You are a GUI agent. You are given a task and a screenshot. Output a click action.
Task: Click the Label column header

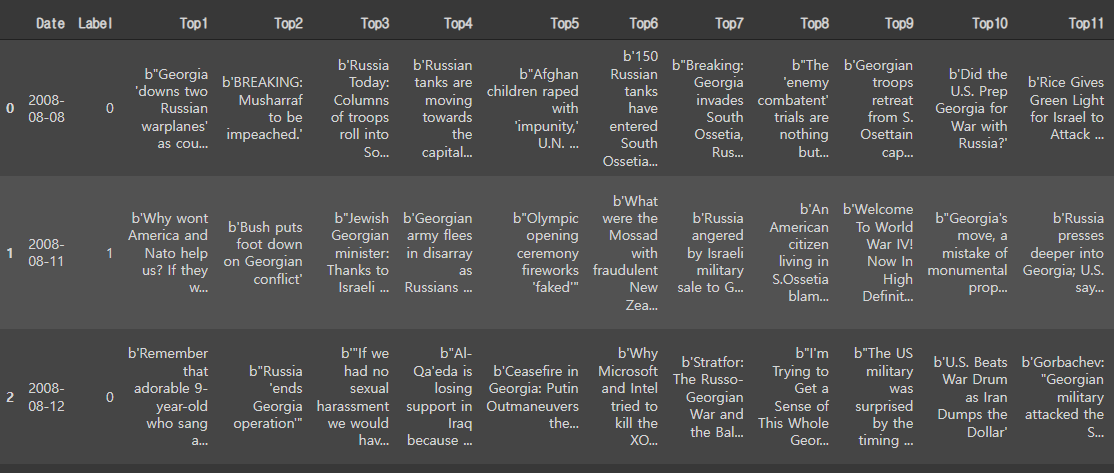(95, 23)
